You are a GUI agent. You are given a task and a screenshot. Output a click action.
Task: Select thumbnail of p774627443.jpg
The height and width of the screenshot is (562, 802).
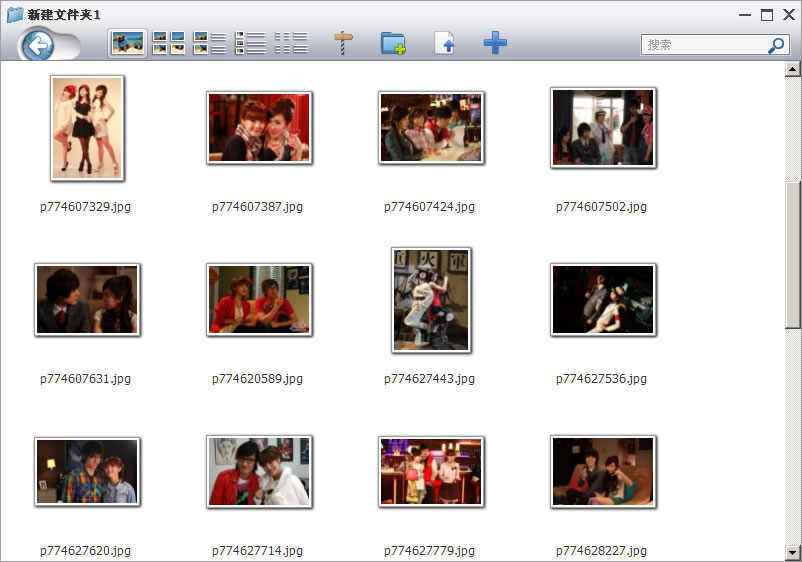(431, 300)
